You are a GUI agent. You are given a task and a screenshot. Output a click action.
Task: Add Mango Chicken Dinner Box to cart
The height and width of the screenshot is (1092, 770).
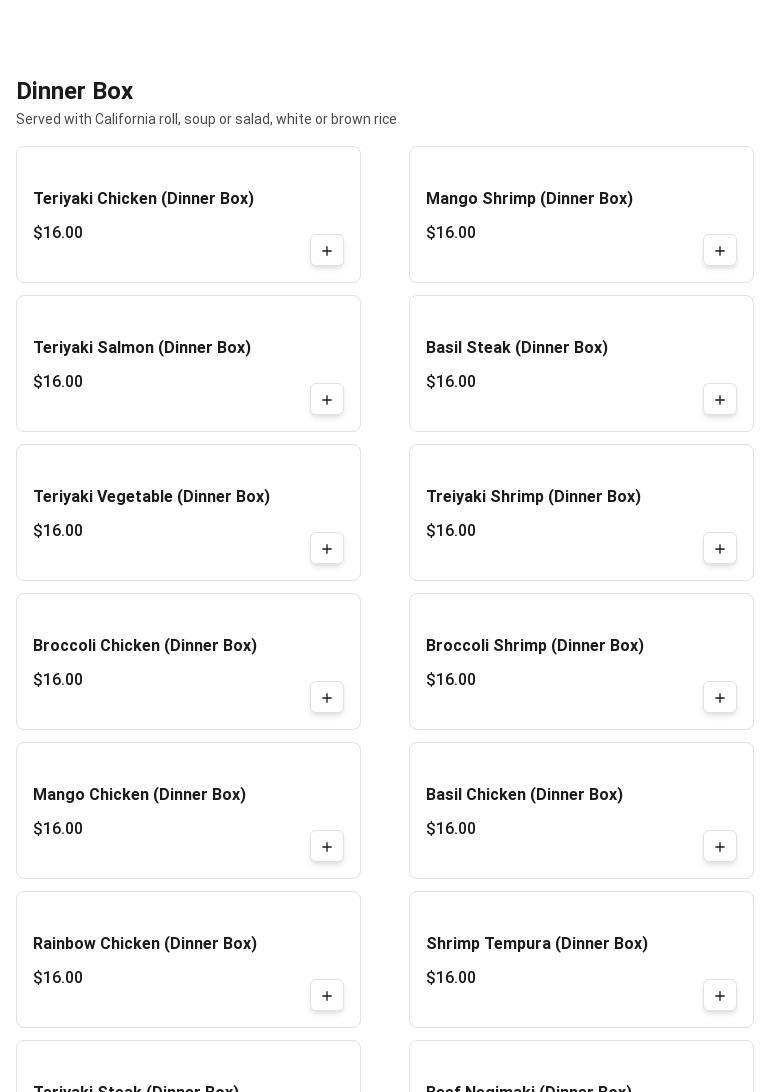(x=327, y=847)
